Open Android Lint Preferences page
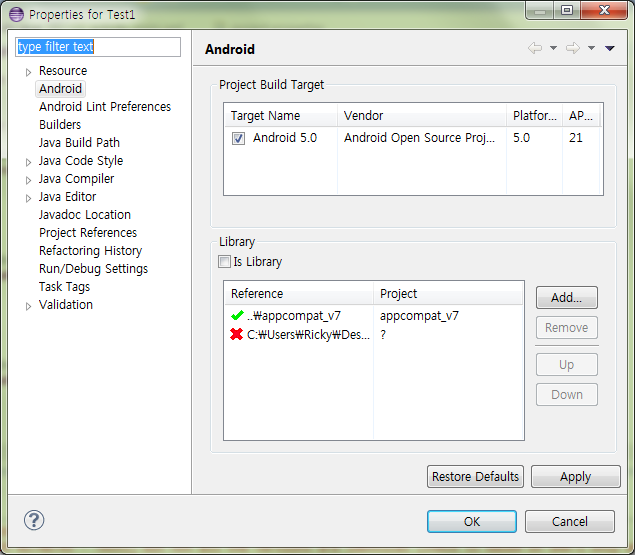This screenshot has height=555, width=635. [x=105, y=107]
